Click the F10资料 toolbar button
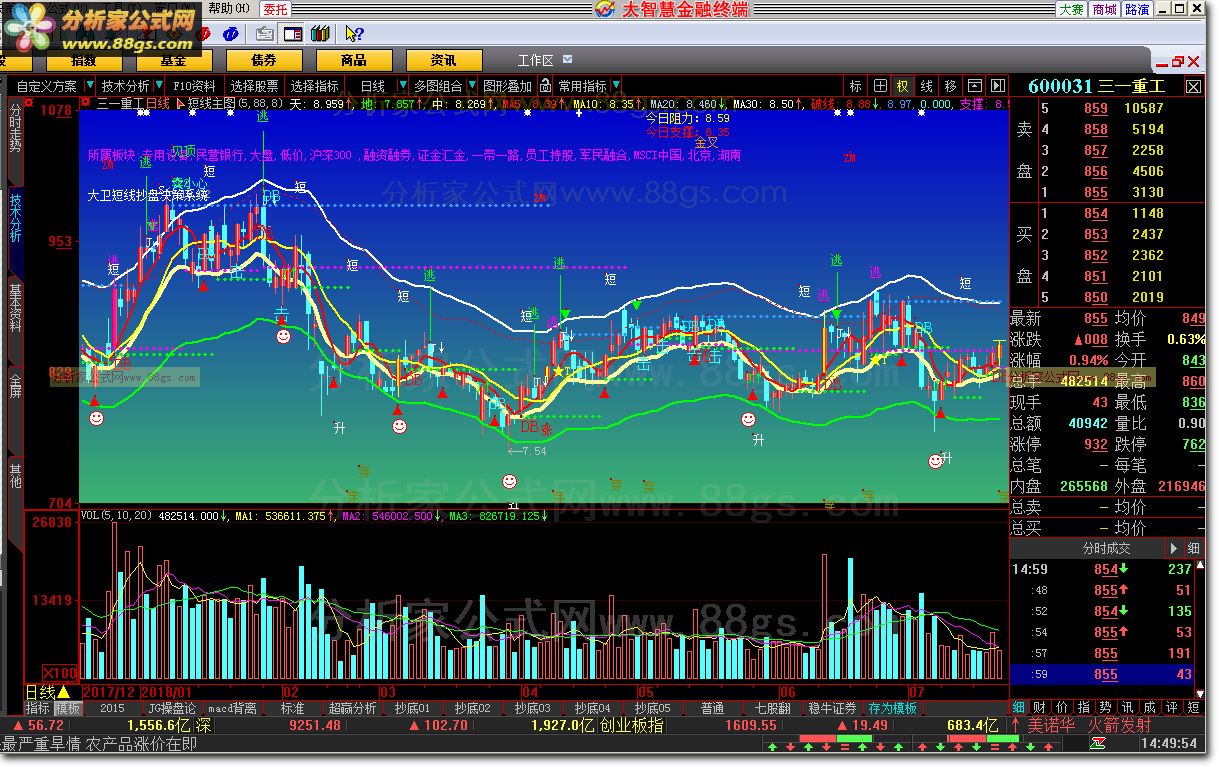The width and height of the screenshot is (1219, 767). tap(194, 86)
